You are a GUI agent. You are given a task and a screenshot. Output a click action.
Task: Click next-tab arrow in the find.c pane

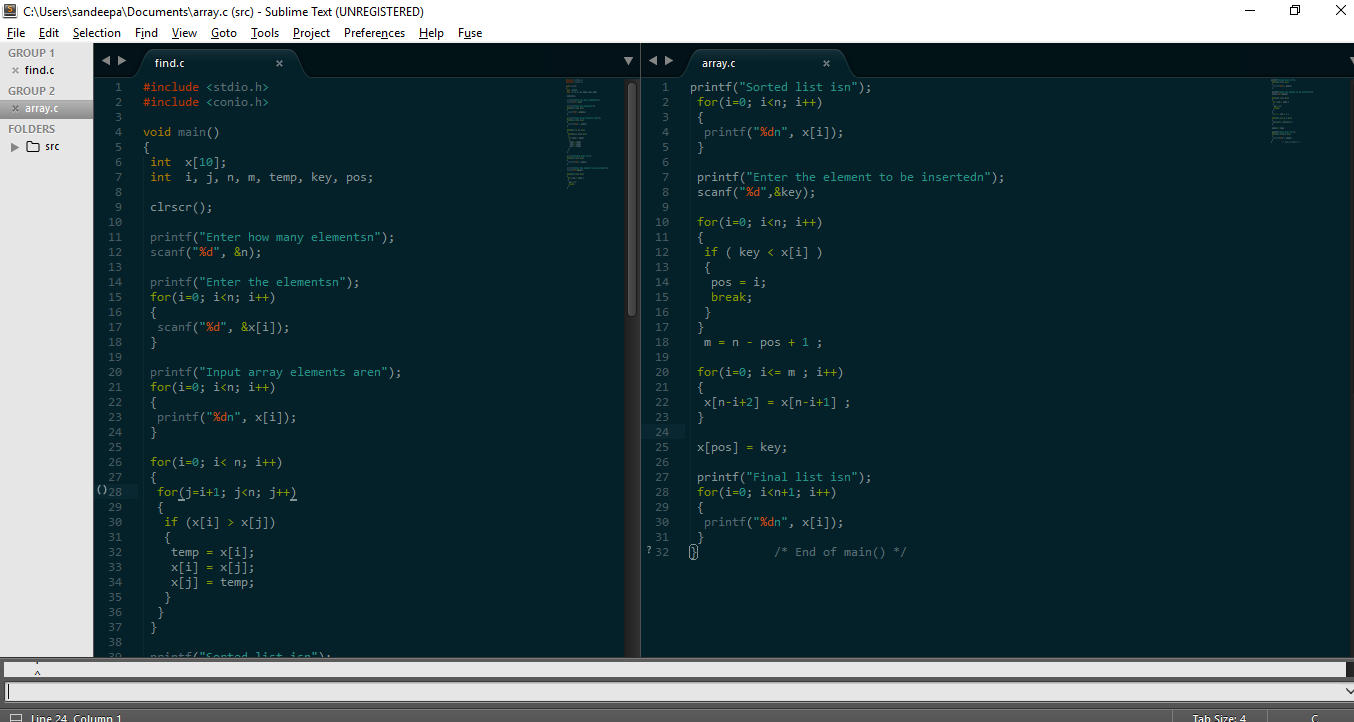(122, 61)
